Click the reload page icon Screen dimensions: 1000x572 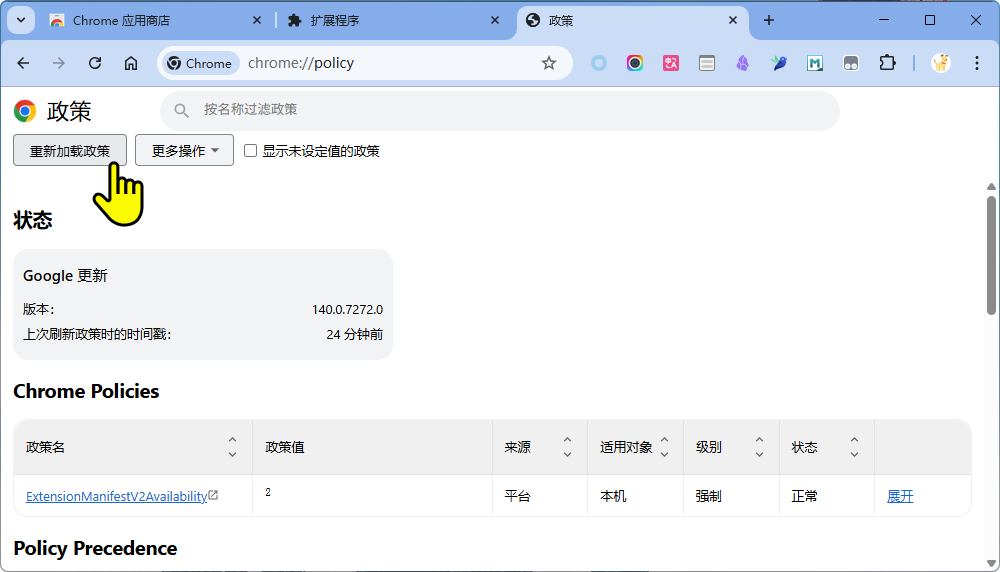tap(95, 63)
